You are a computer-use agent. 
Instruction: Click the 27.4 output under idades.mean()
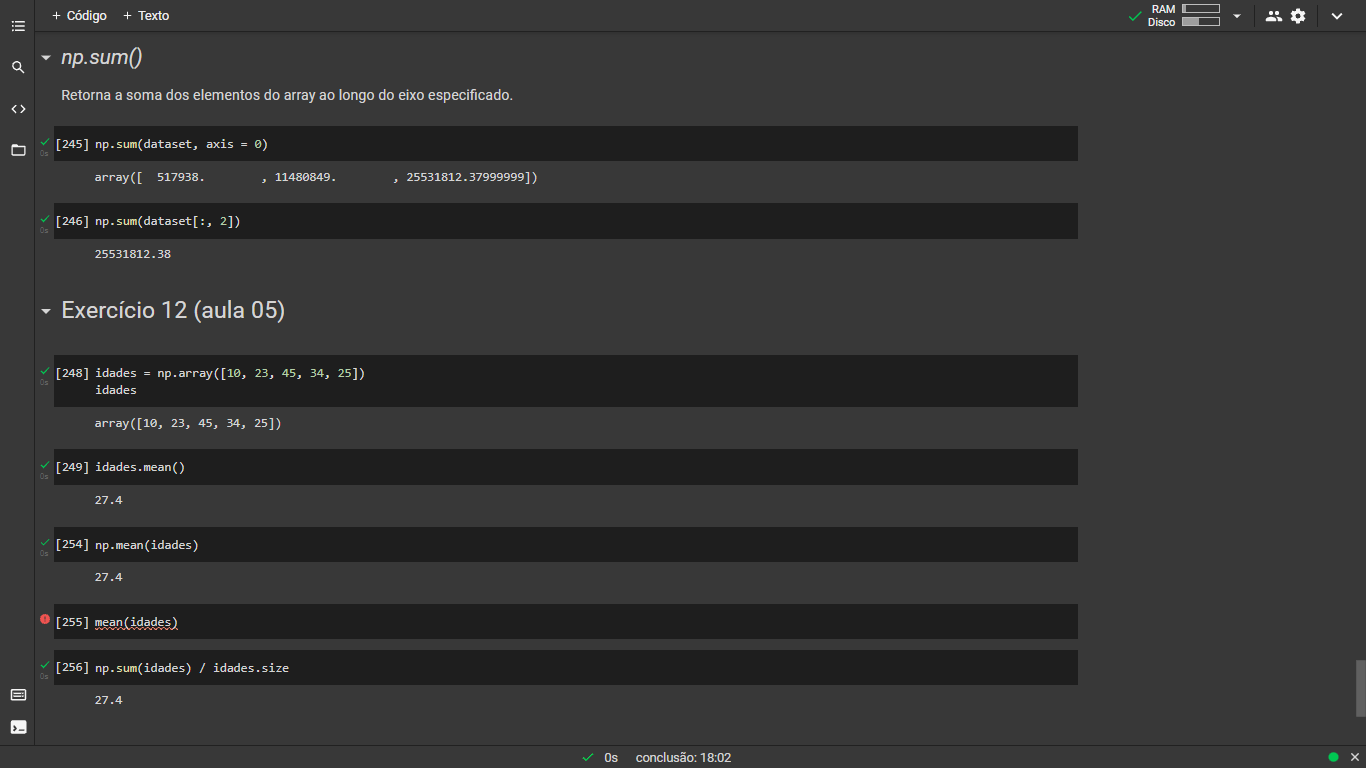[108, 500]
